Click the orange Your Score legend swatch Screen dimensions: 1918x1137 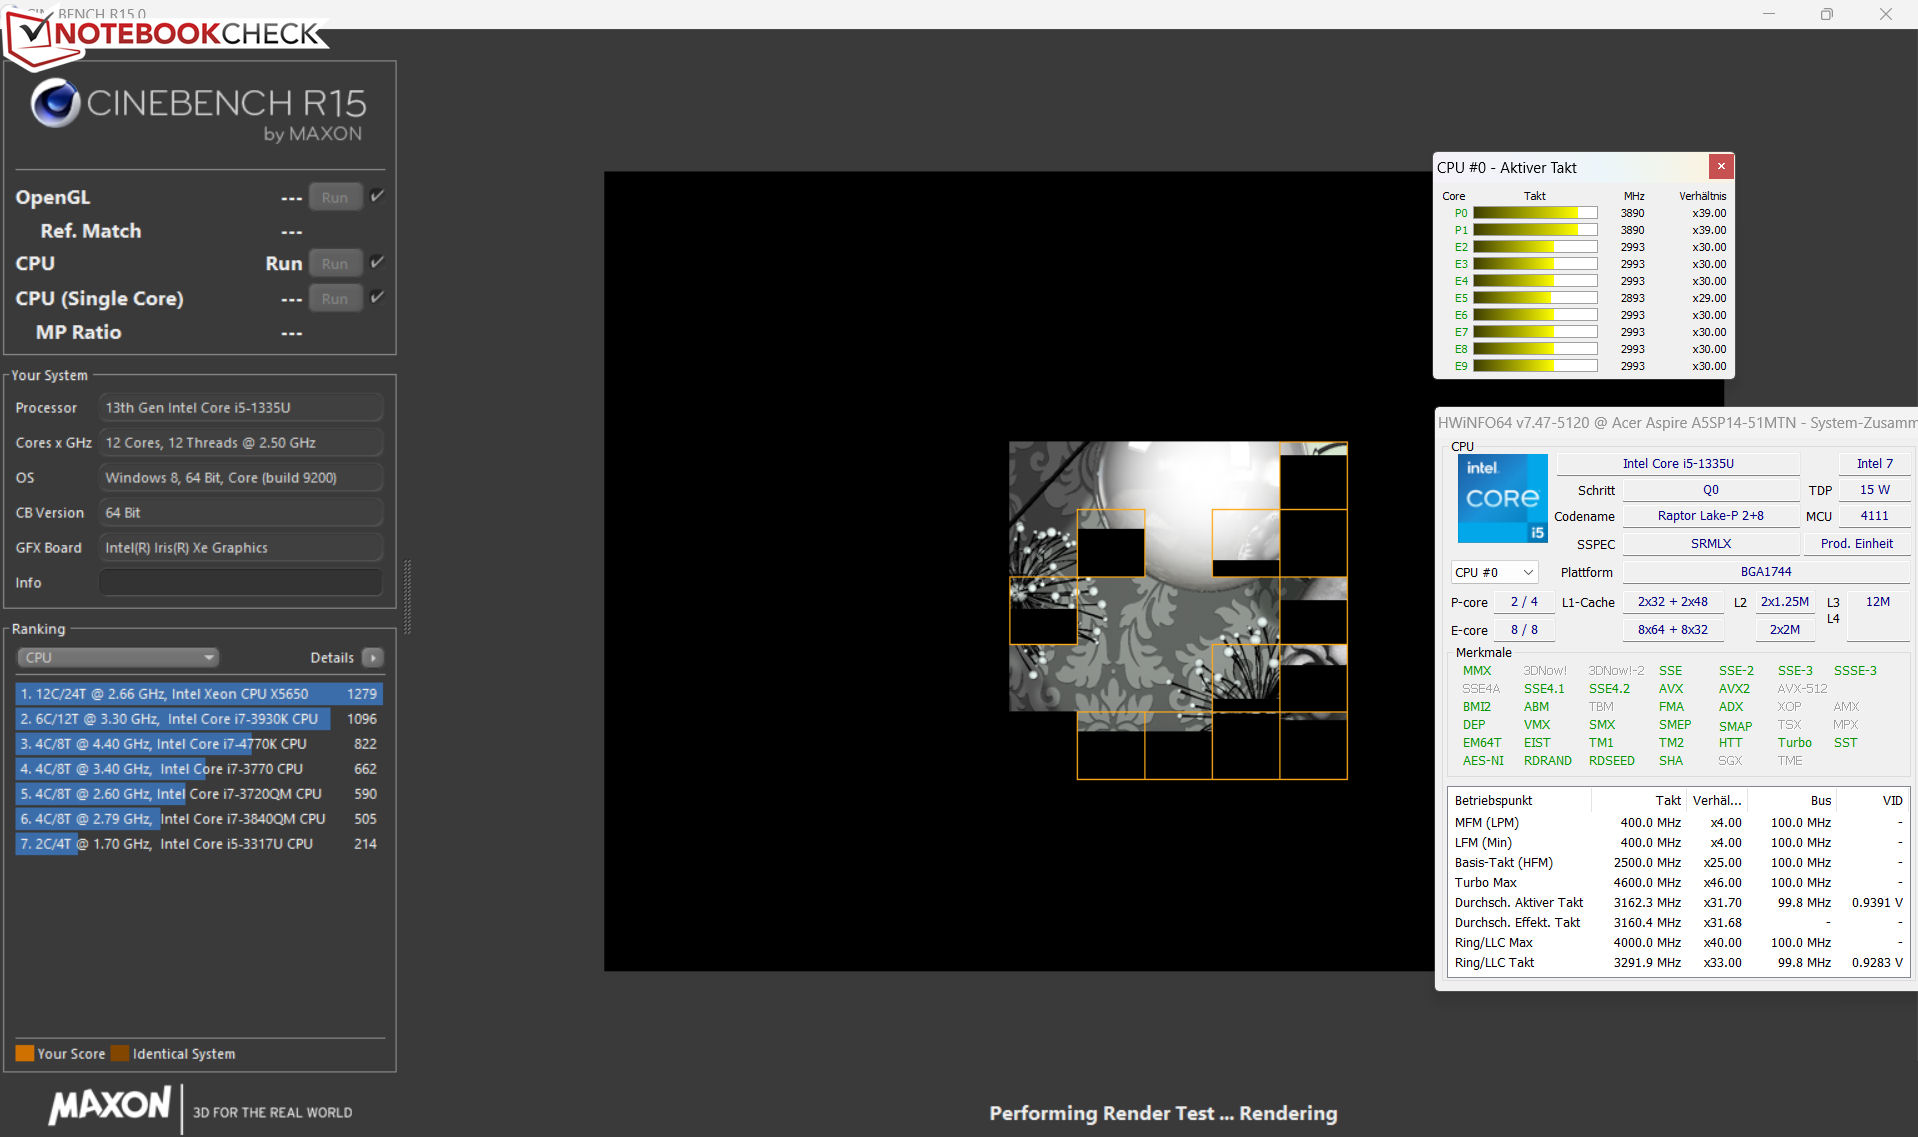[25, 1053]
